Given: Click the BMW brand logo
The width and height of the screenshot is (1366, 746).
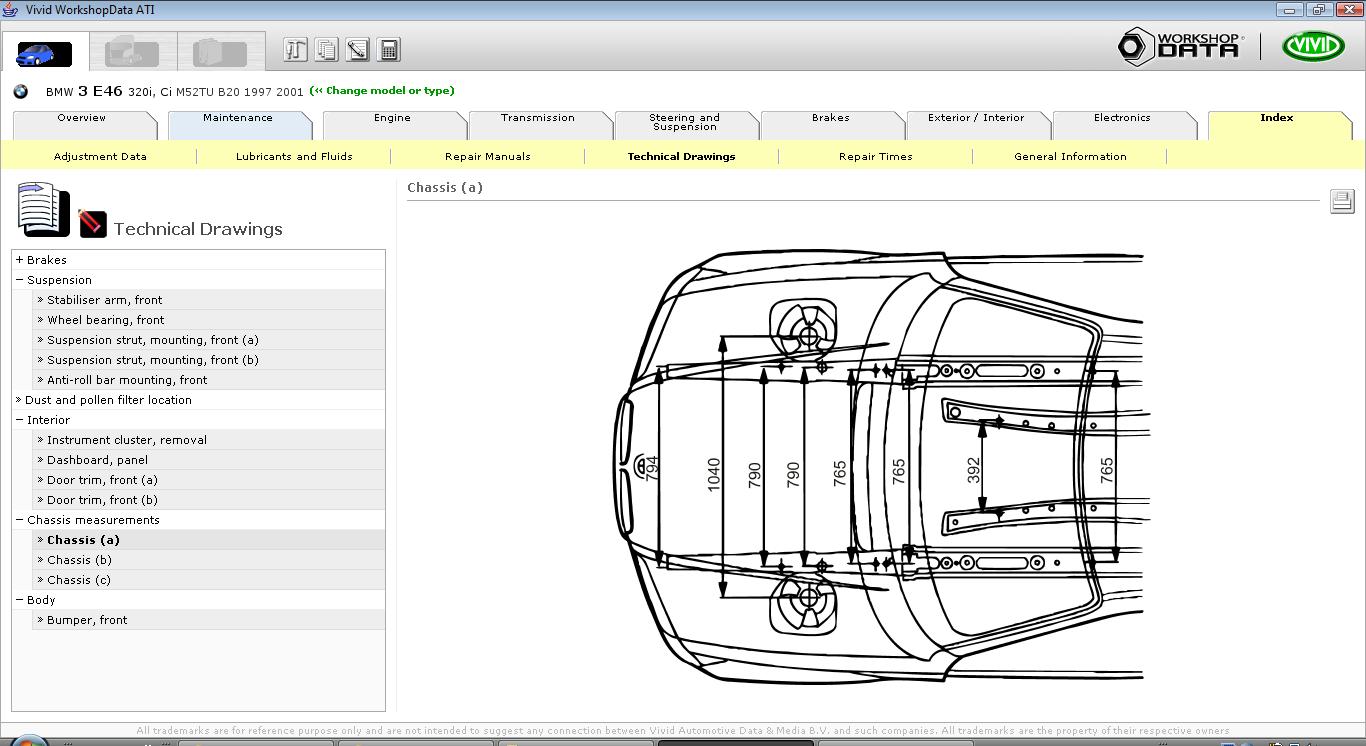Looking at the screenshot, I should point(20,92).
